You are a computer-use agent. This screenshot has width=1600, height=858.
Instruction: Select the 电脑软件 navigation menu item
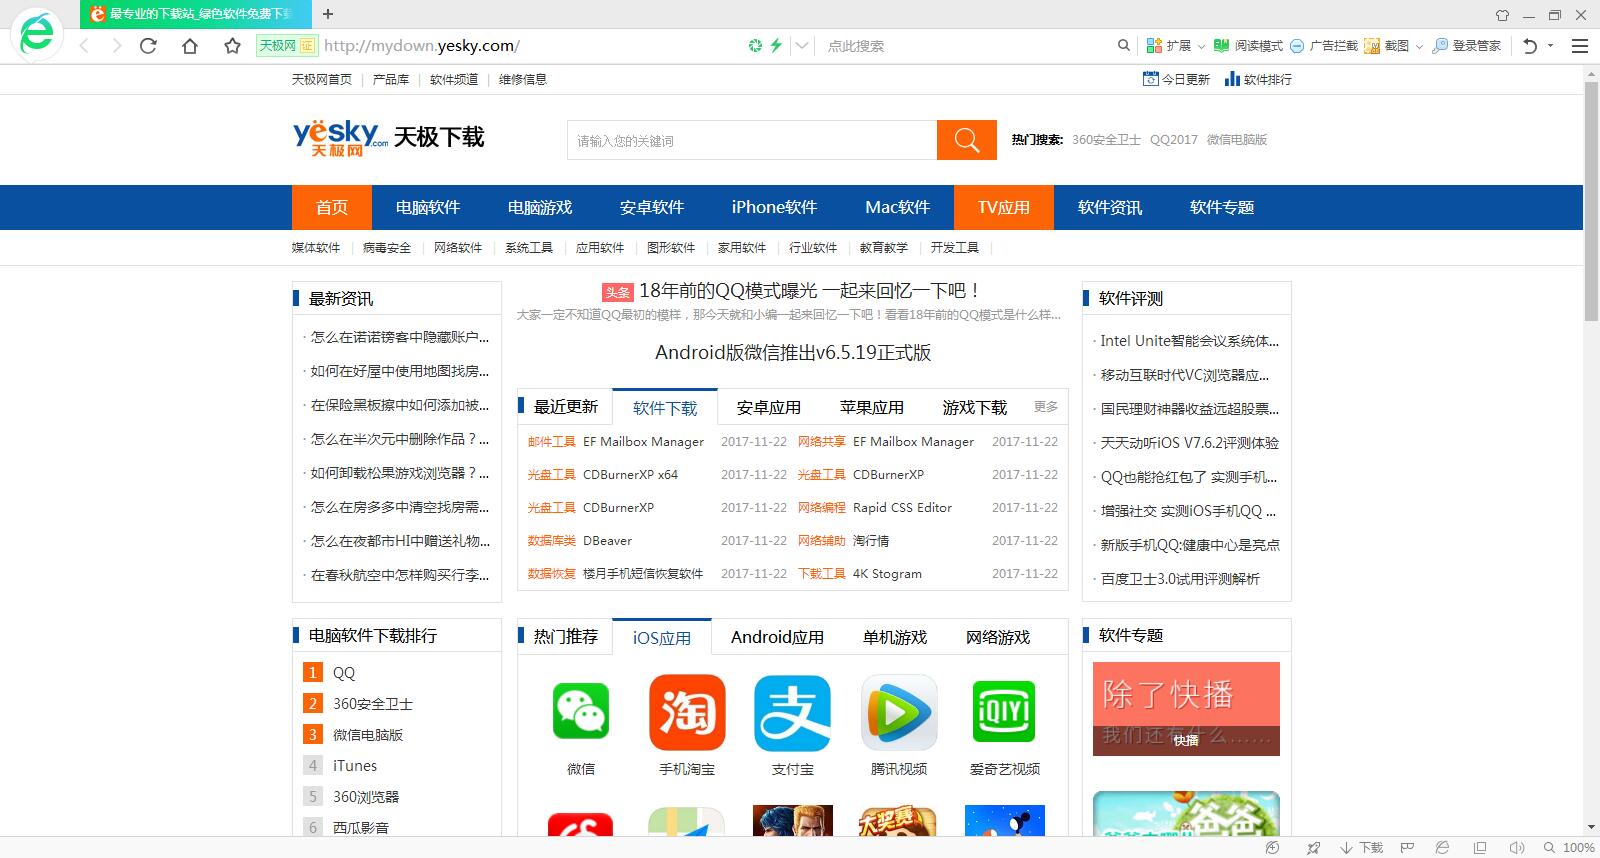coord(427,207)
